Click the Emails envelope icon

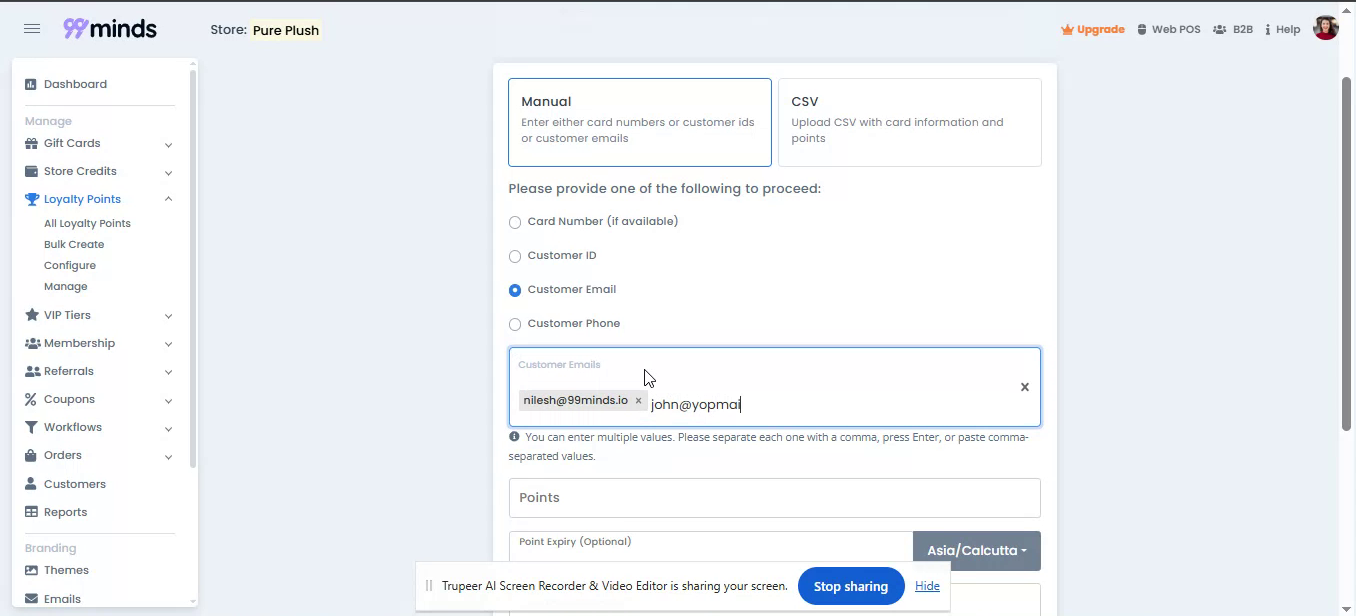point(31,599)
